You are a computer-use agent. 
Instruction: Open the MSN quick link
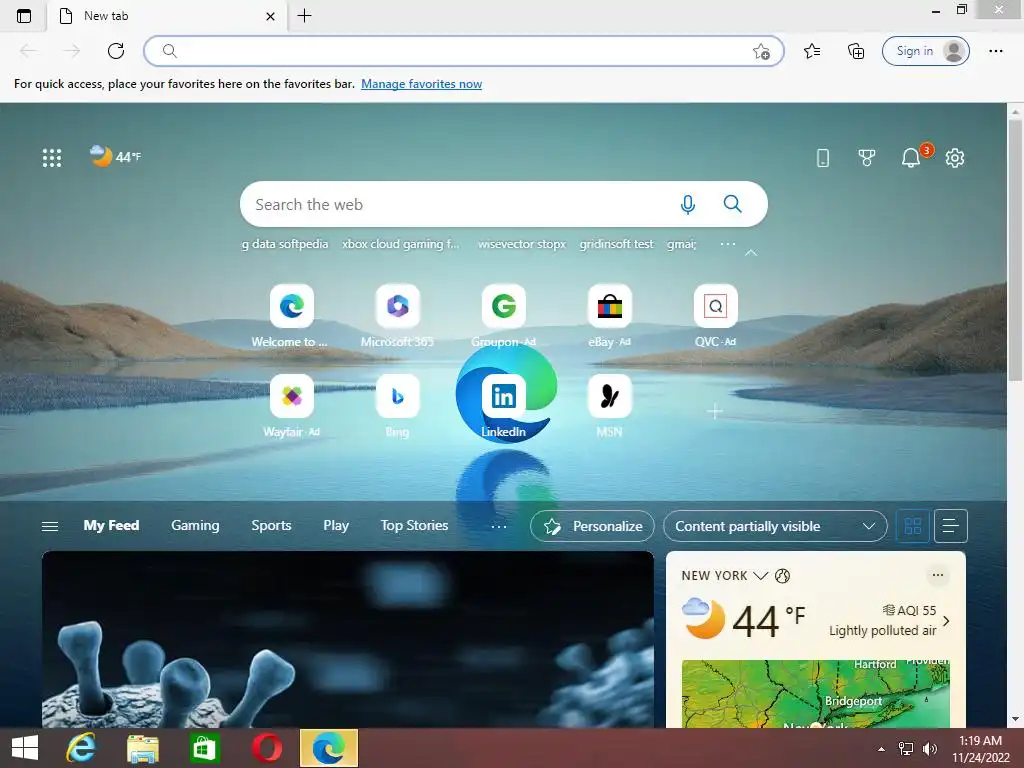(x=609, y=406)
